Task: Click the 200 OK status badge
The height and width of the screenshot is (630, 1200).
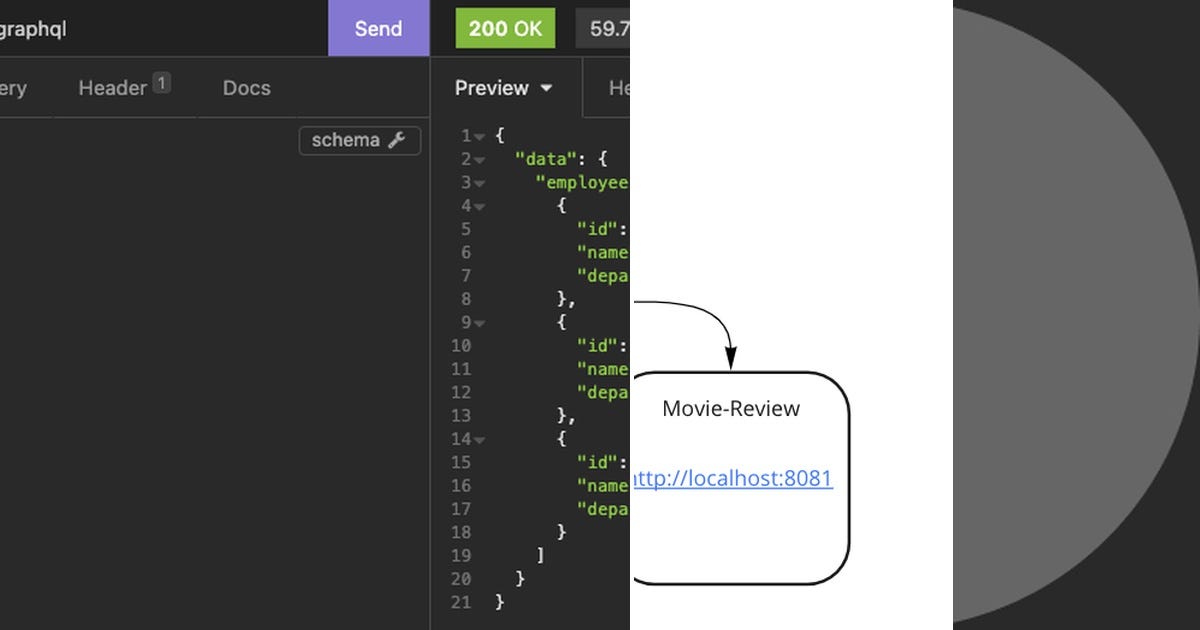Action: [x=505, y=28]
